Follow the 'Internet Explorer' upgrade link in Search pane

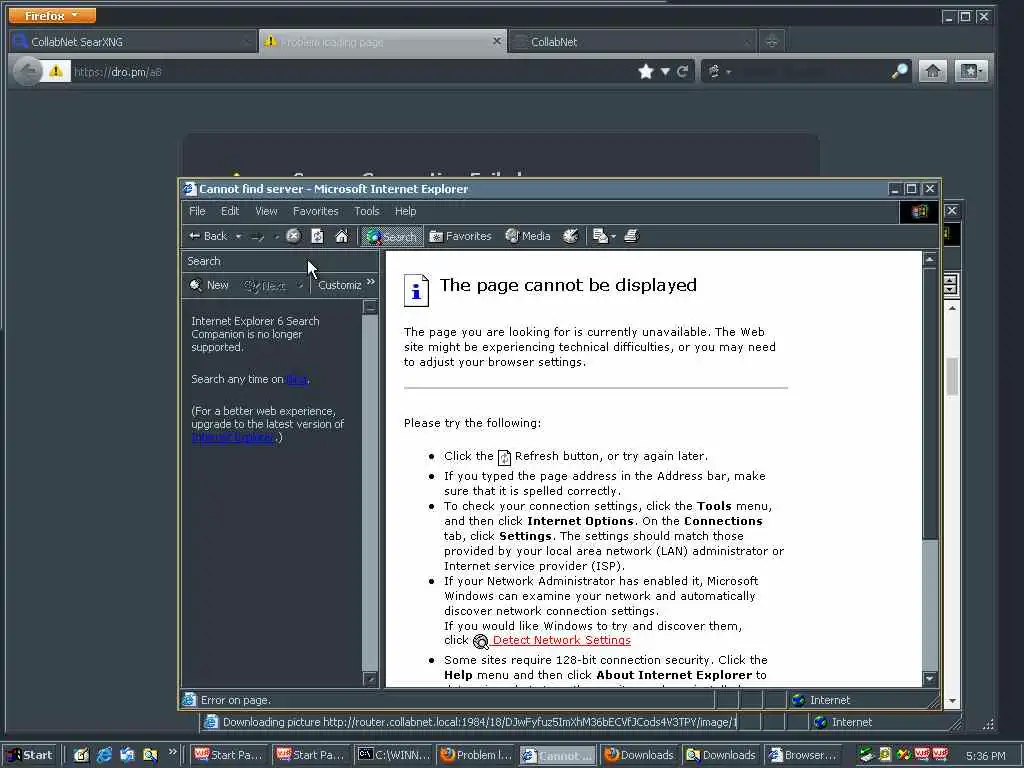[233, 437]
